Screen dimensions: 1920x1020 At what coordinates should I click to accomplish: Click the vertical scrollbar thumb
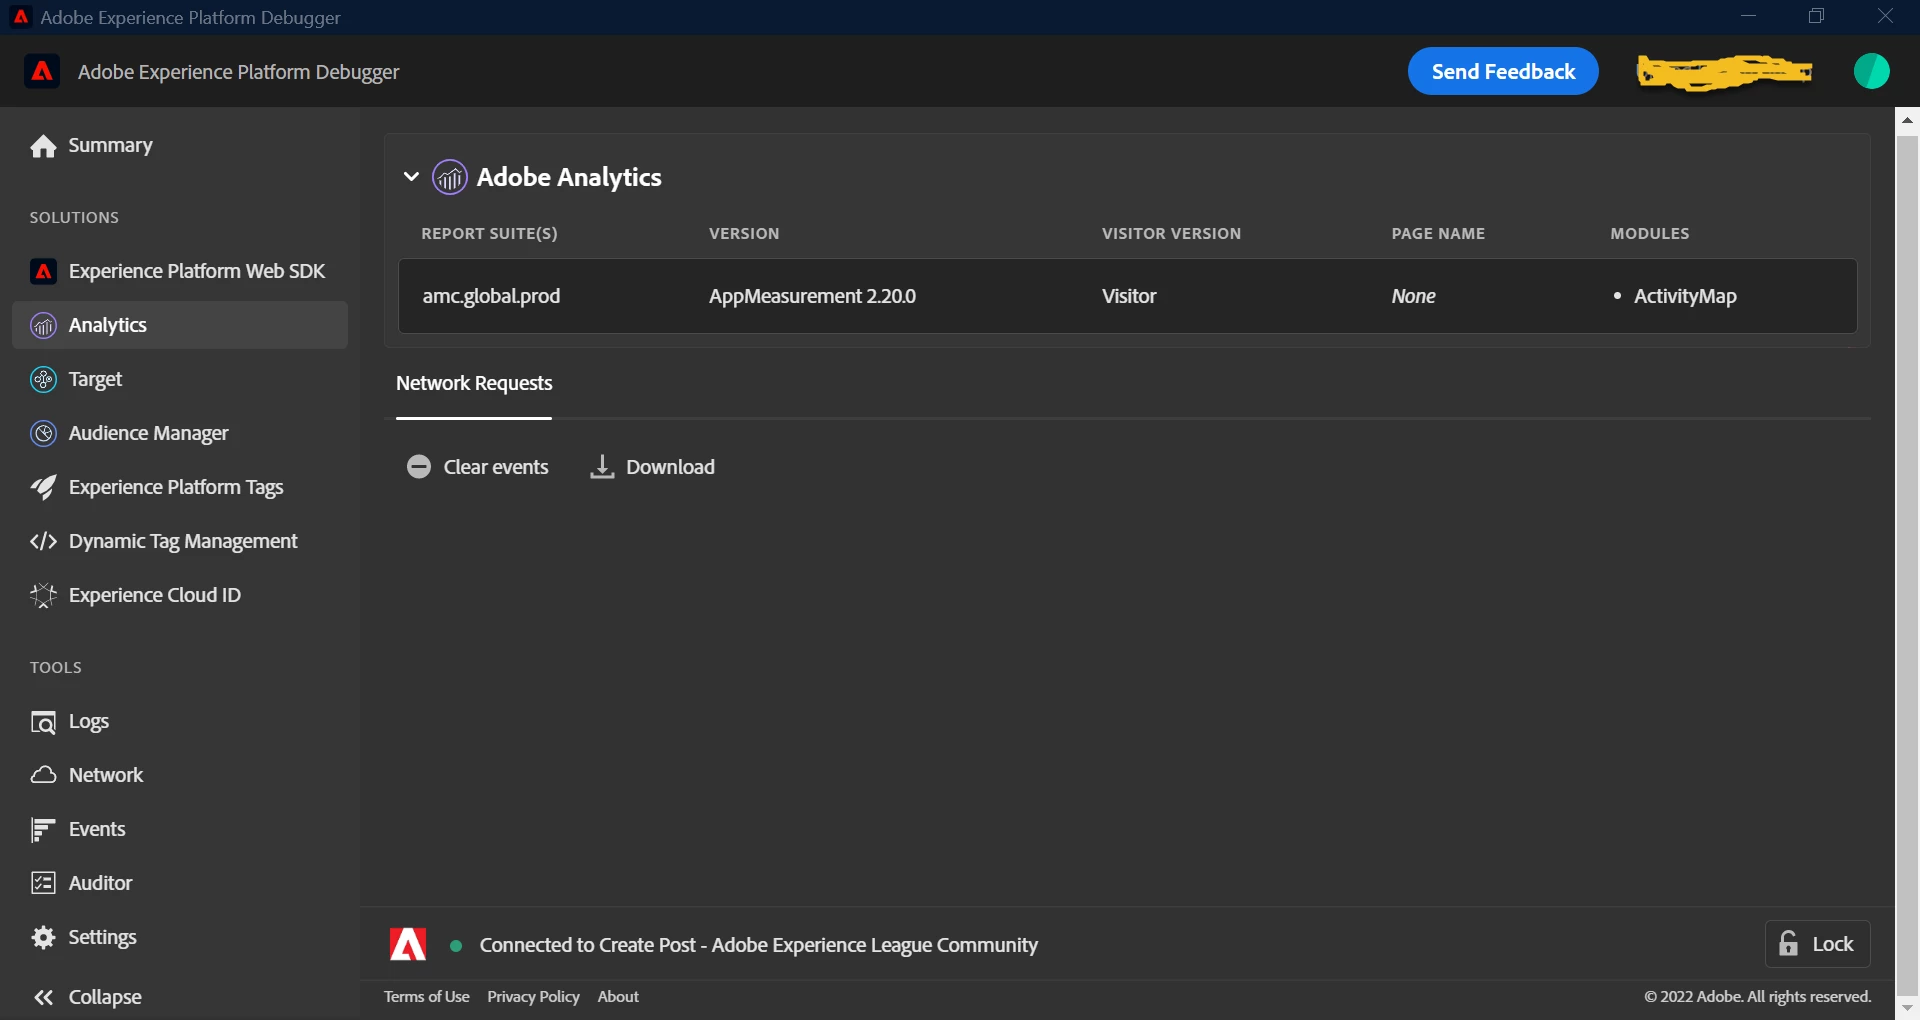click(x=1907, y=565)
